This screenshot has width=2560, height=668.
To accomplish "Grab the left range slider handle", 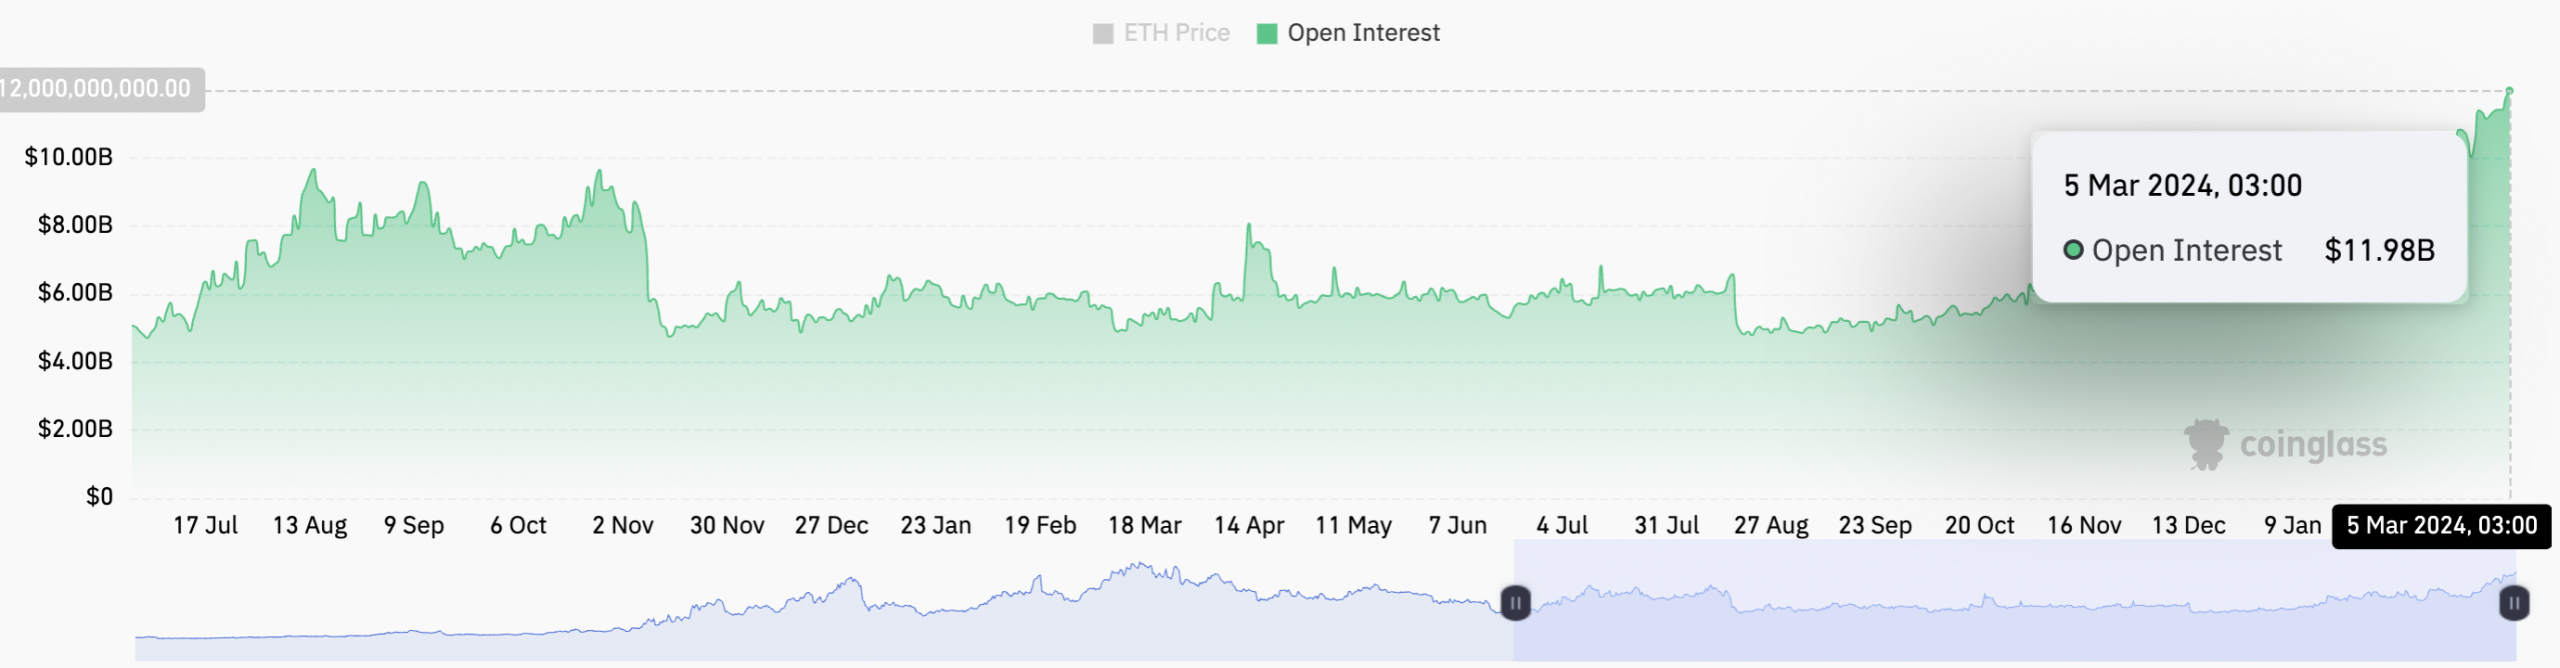I will 1515,603.
